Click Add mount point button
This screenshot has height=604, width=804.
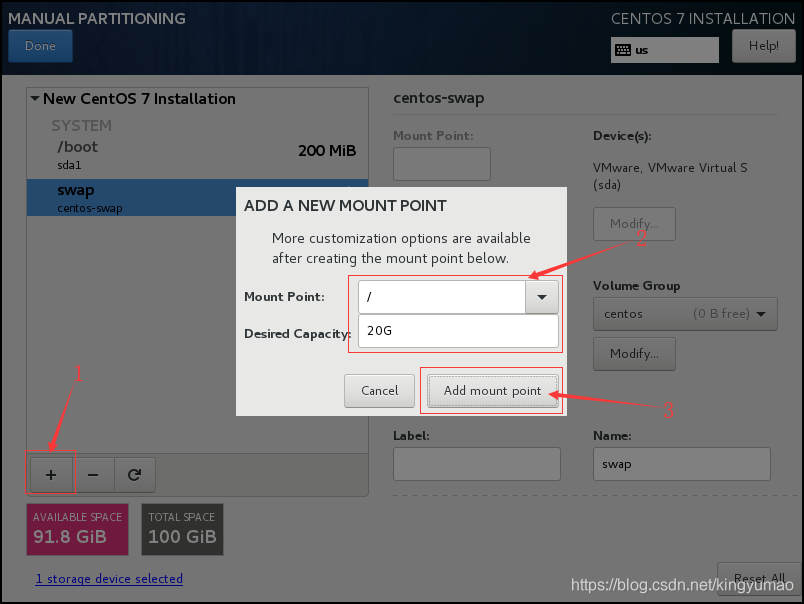492,391
